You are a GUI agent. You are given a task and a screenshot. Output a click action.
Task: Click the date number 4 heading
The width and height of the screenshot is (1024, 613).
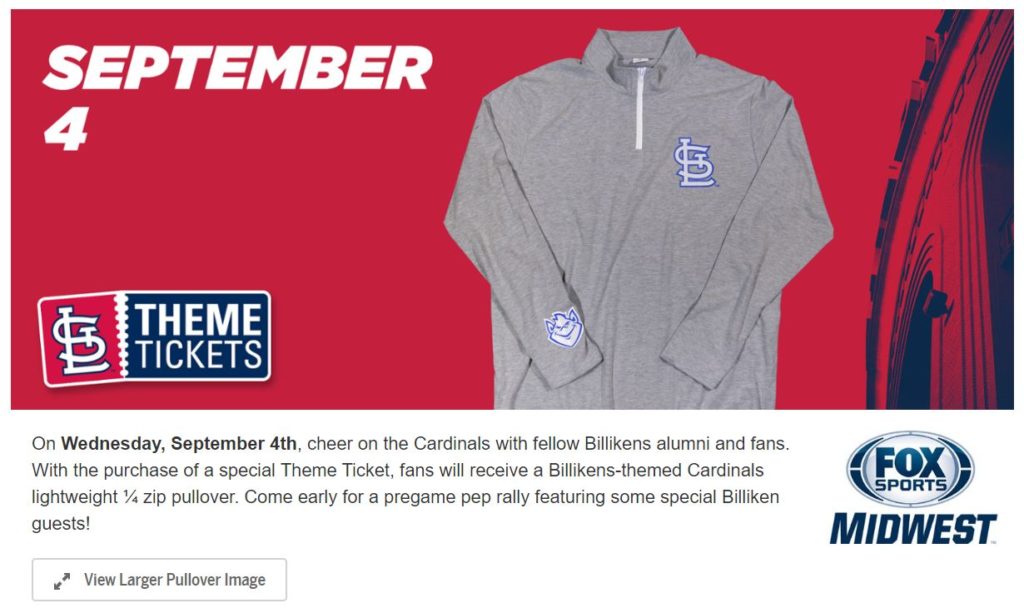click(x=66, y=129)
